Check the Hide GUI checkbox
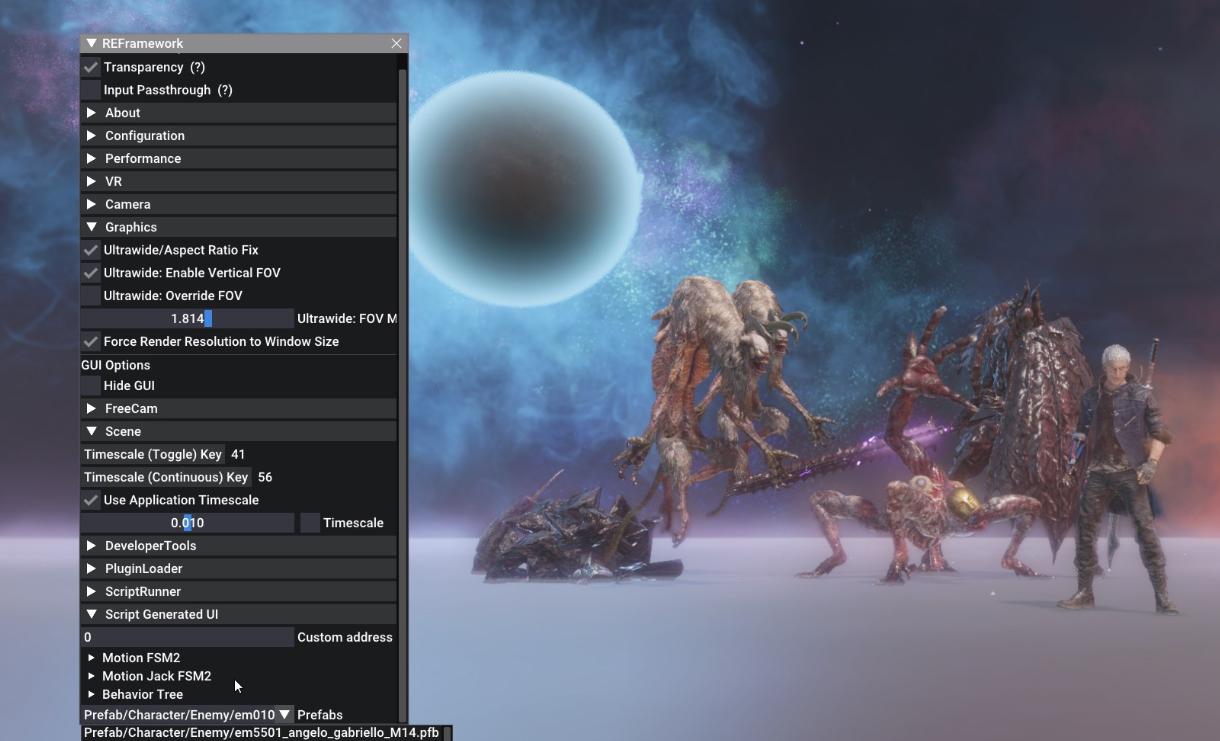The height and width of the screenshot is (741, 1220). 91,386
